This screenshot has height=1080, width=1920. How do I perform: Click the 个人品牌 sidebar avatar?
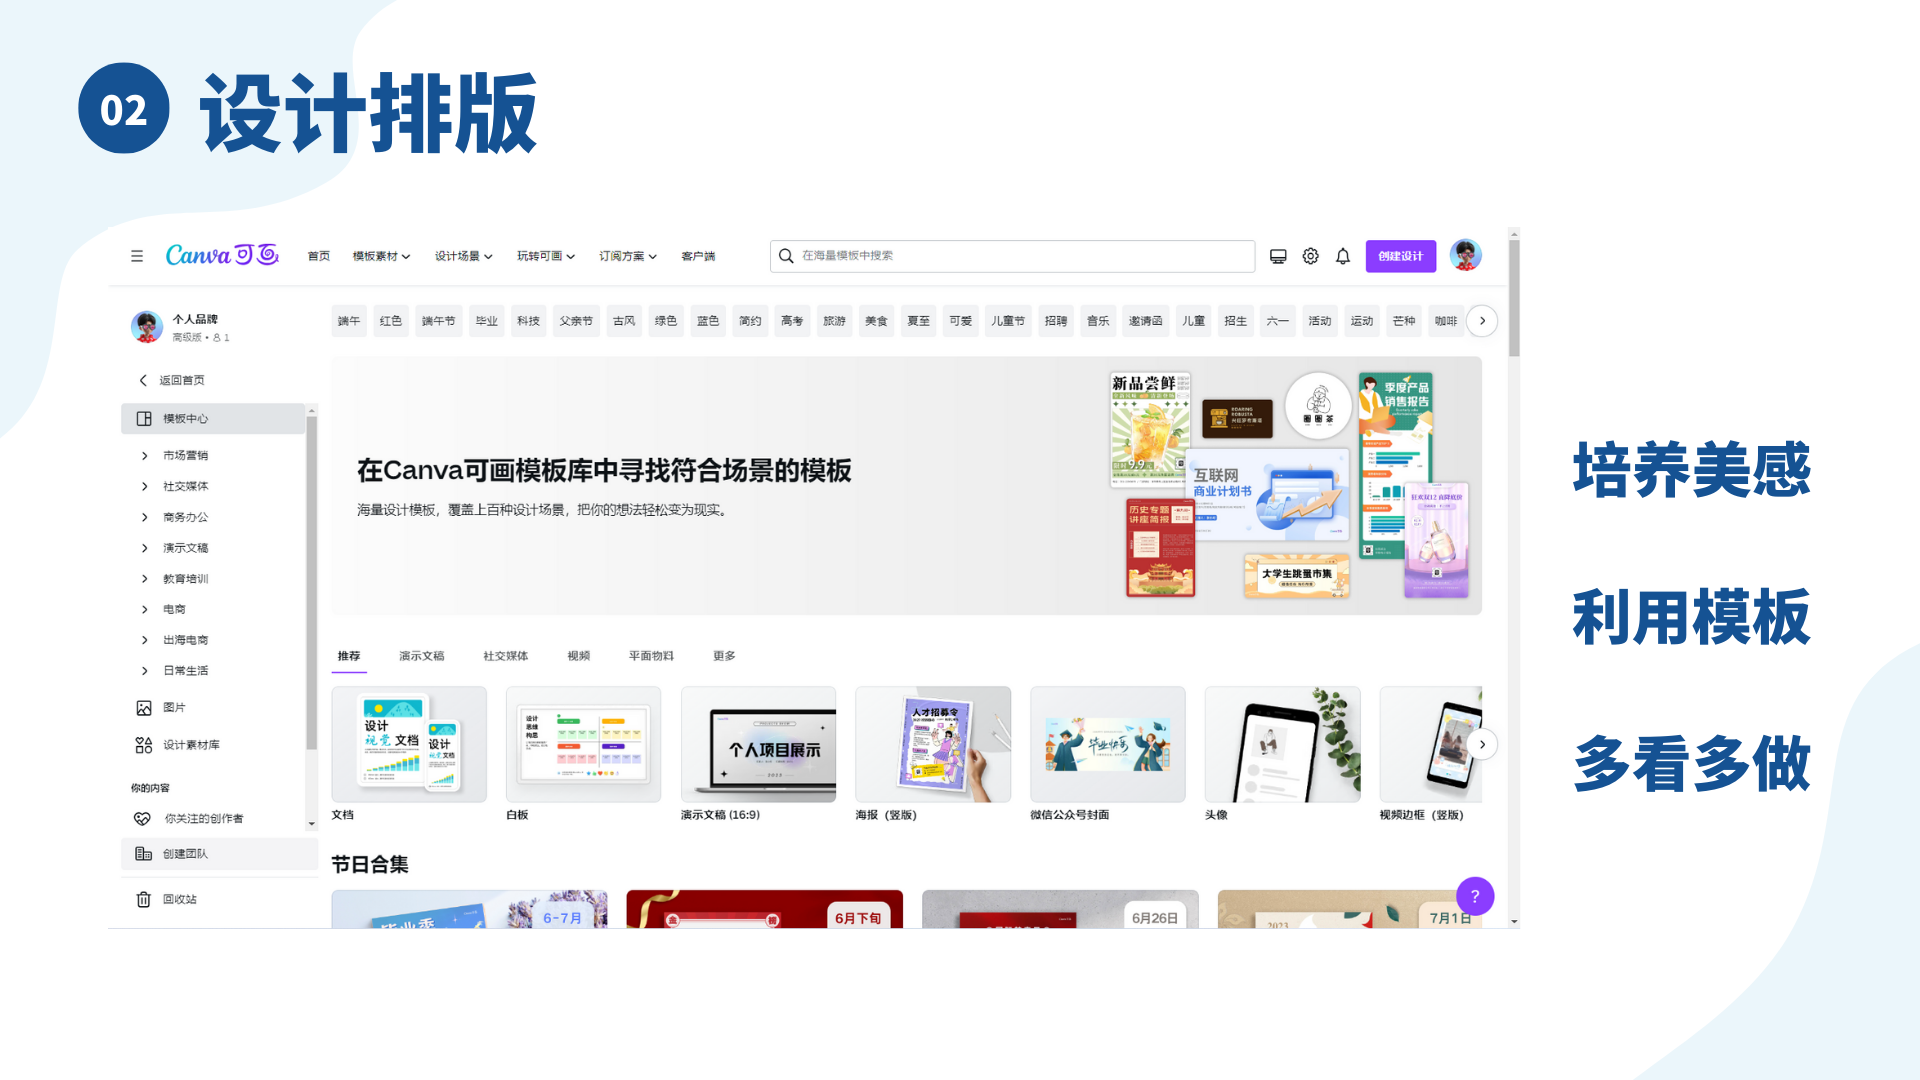pos(147,326)
